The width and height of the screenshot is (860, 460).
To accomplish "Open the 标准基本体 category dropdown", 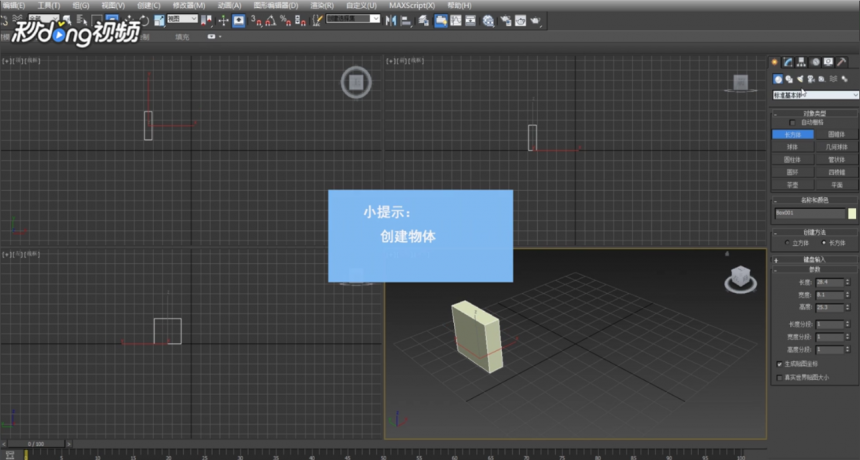I will 815,95.
